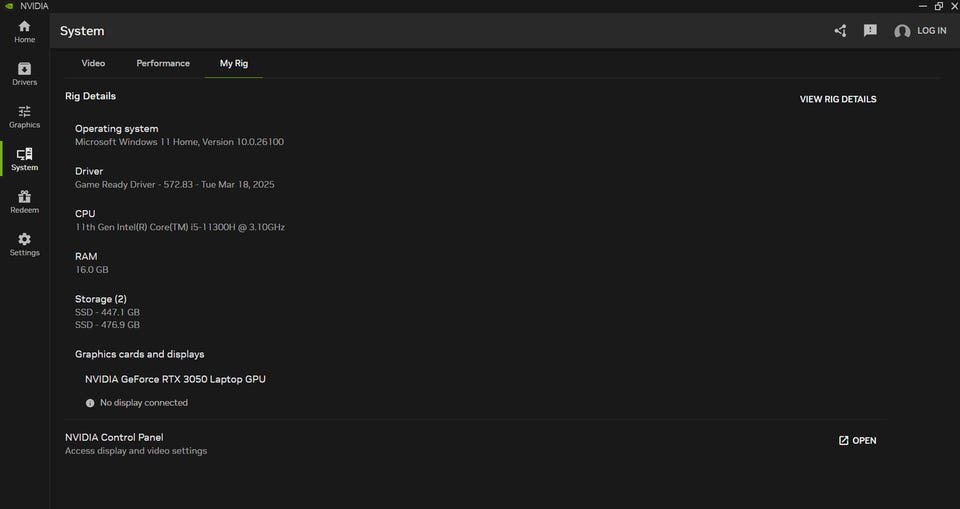
Task: Click the external-link icon next to OPEN
Action: tap(843, 440)
